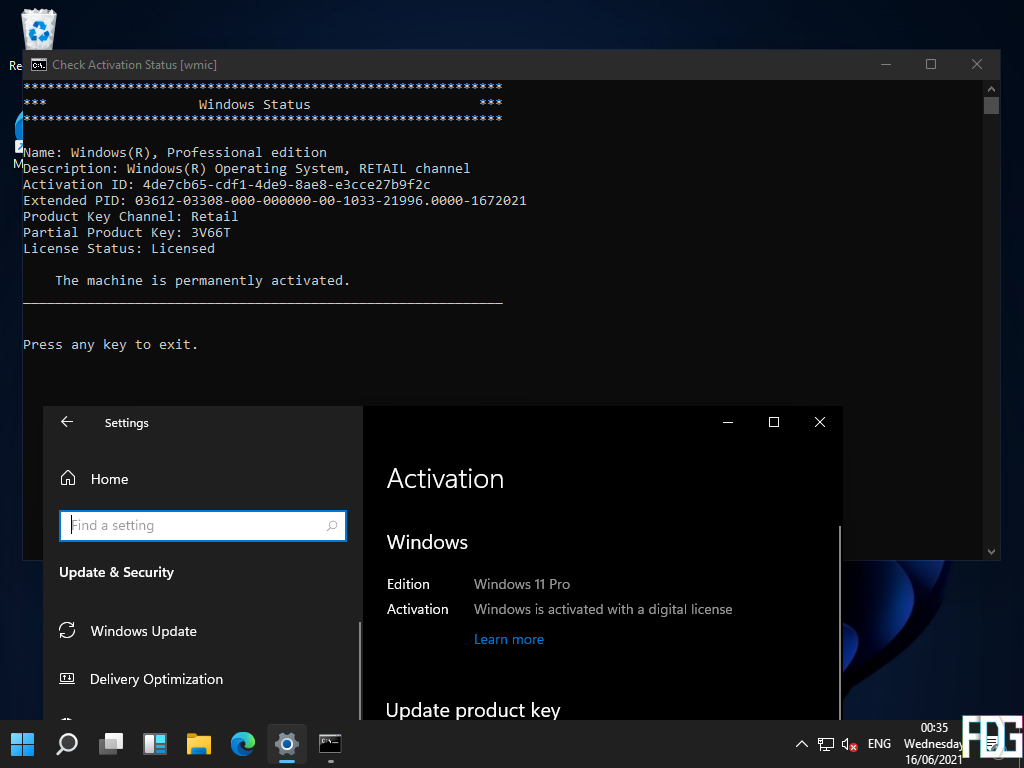Select Windows Update in the sidebar
This screenshot has width=1024, height=768.
tap(143, 631)
